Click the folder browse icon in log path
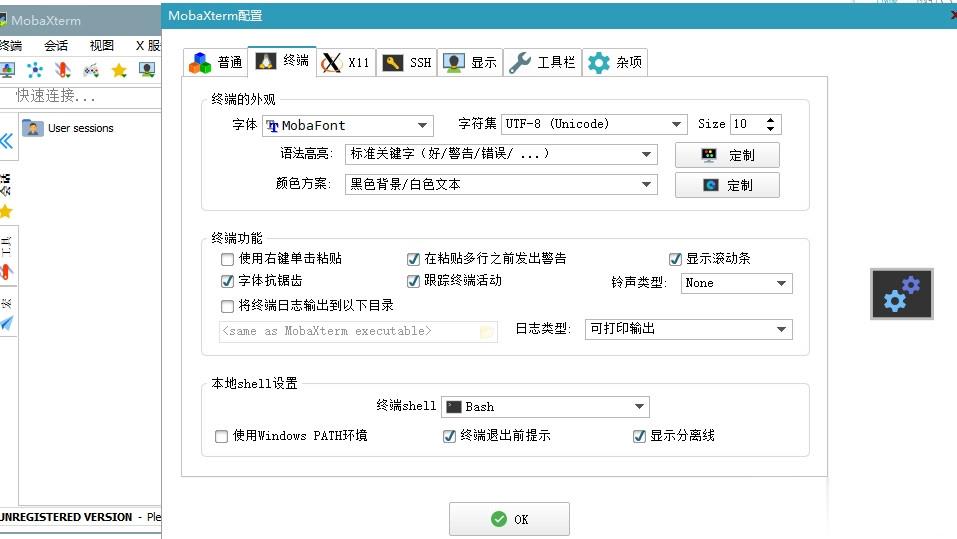This screenshot has height=539, width=957. pyautogui.click(x=486, y=332)
